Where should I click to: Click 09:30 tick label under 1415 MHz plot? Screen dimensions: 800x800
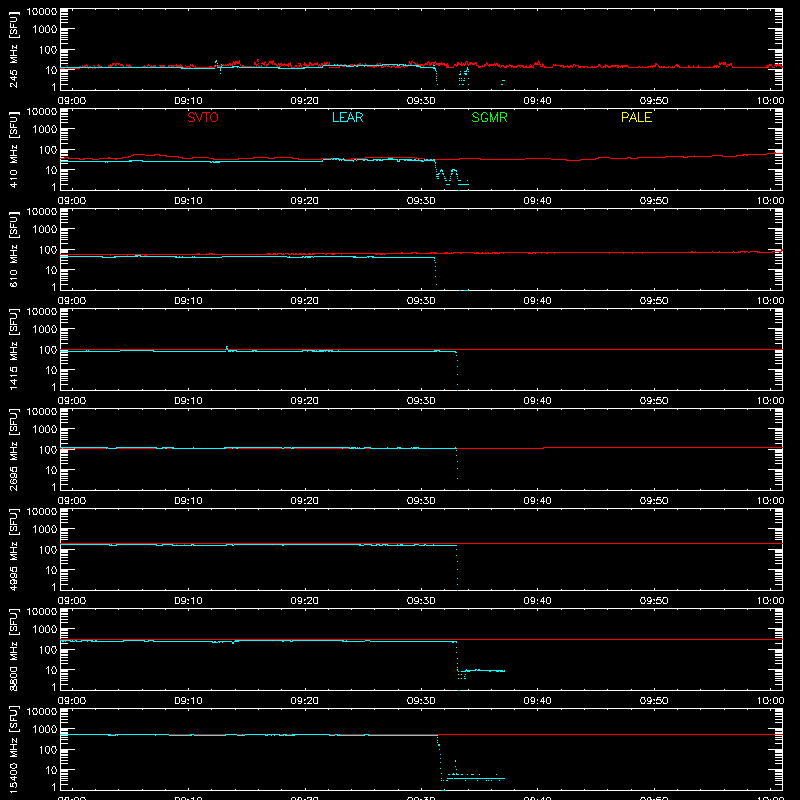pos(421,401)
